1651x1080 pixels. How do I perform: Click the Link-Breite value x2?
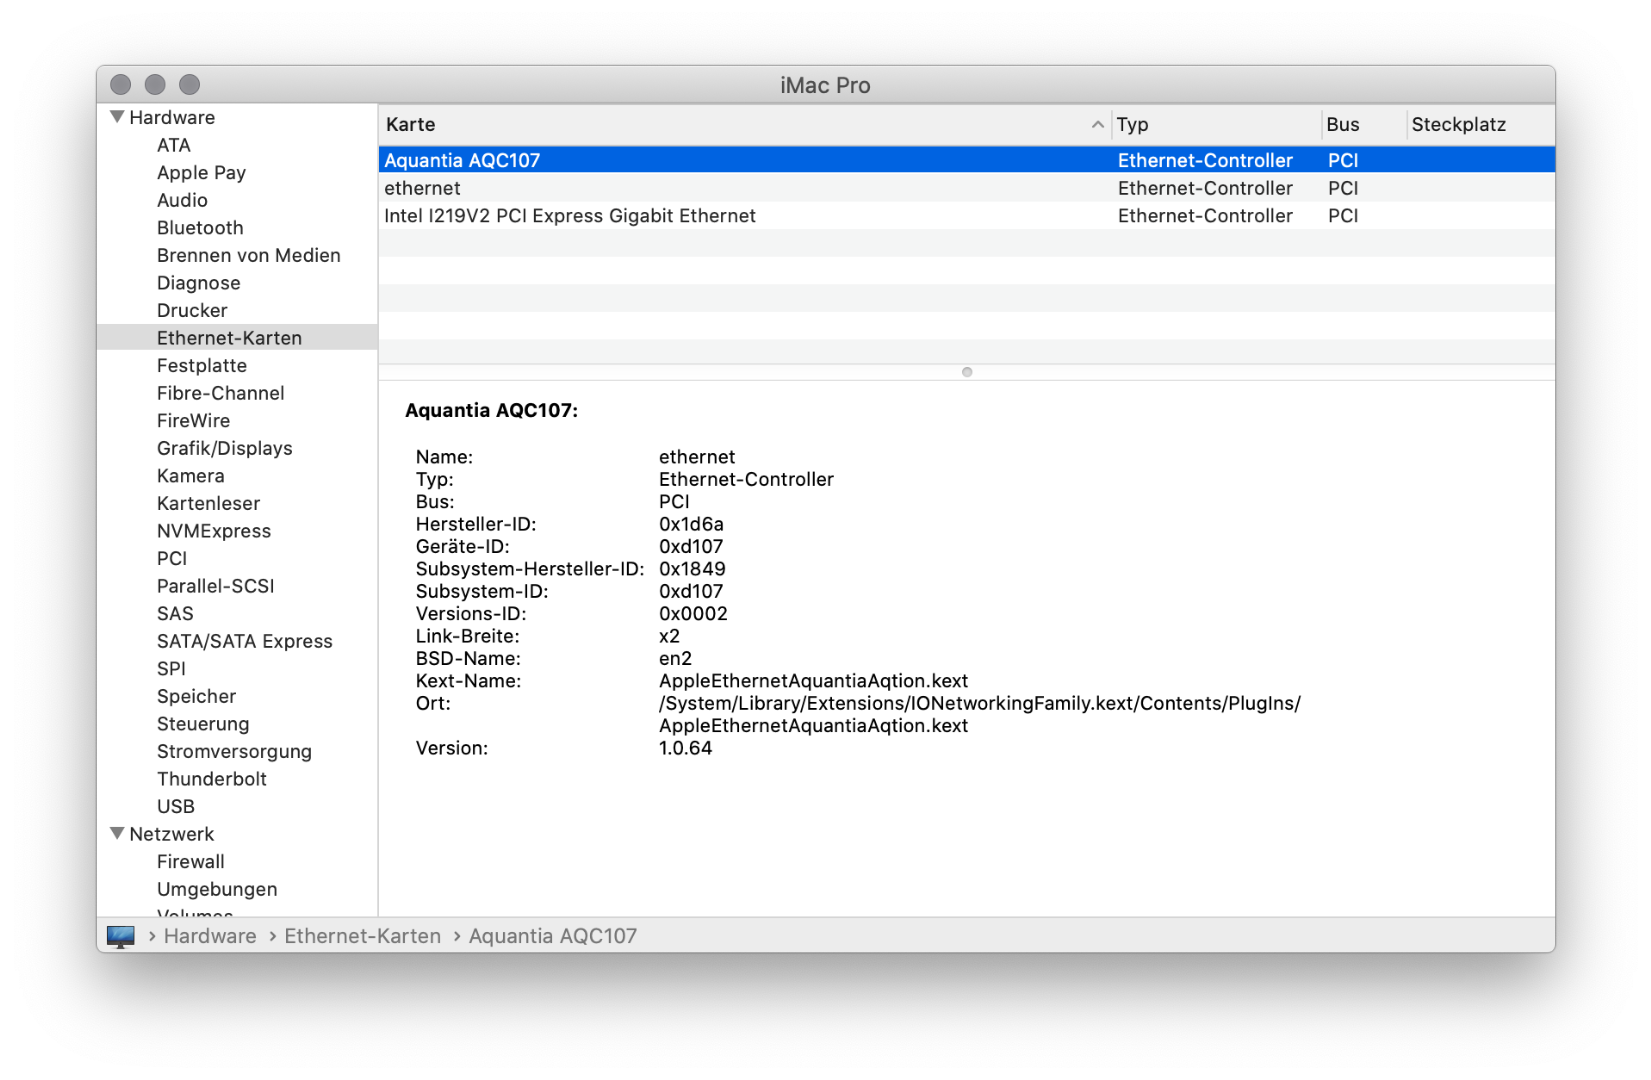click(x=669, y=636)
